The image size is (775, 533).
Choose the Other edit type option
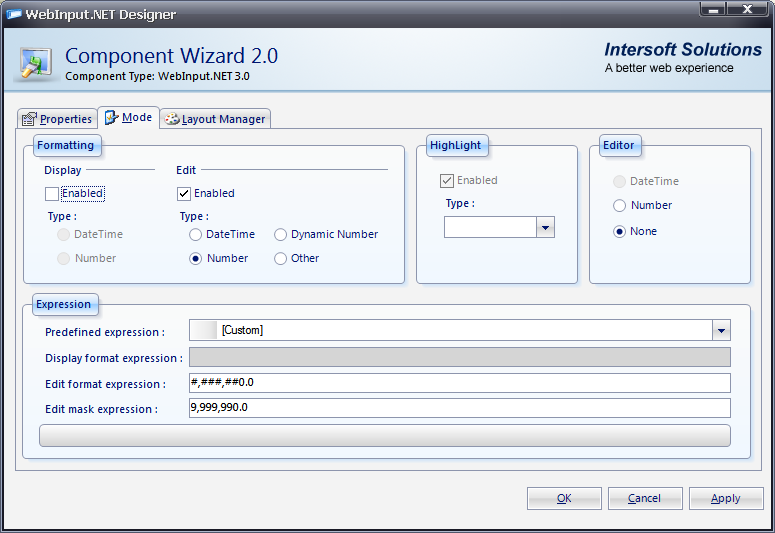[x=281, y=258]
